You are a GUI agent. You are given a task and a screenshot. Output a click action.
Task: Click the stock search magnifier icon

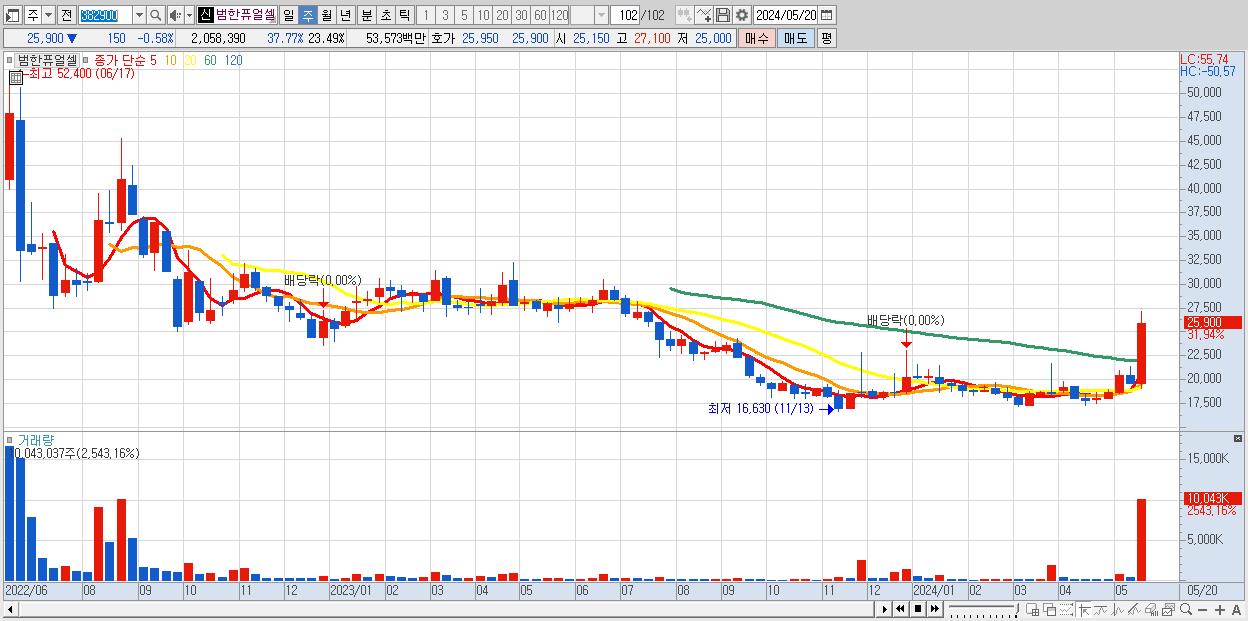coord(157,15)
